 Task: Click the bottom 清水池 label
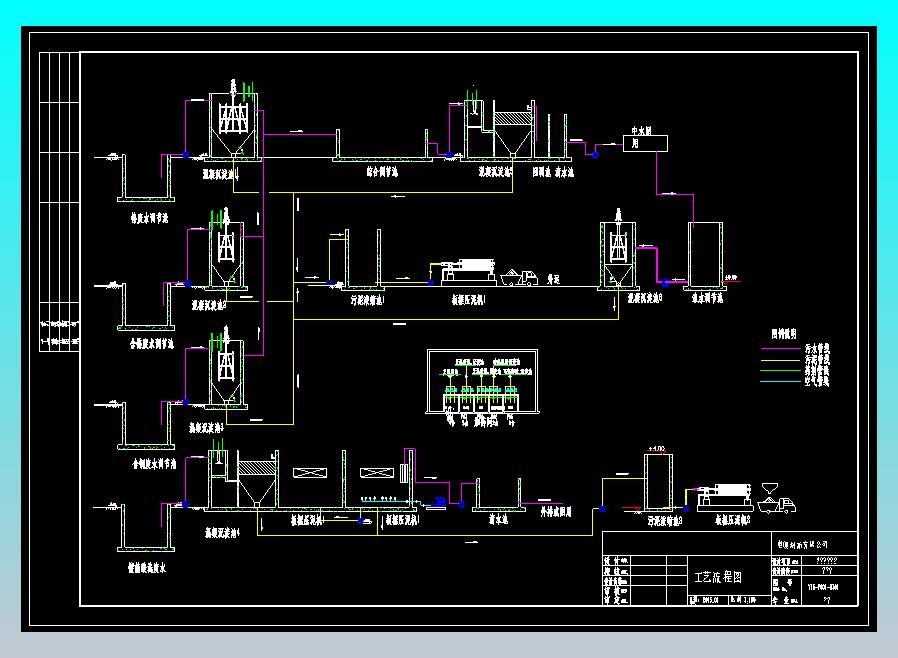pos(498,519)
